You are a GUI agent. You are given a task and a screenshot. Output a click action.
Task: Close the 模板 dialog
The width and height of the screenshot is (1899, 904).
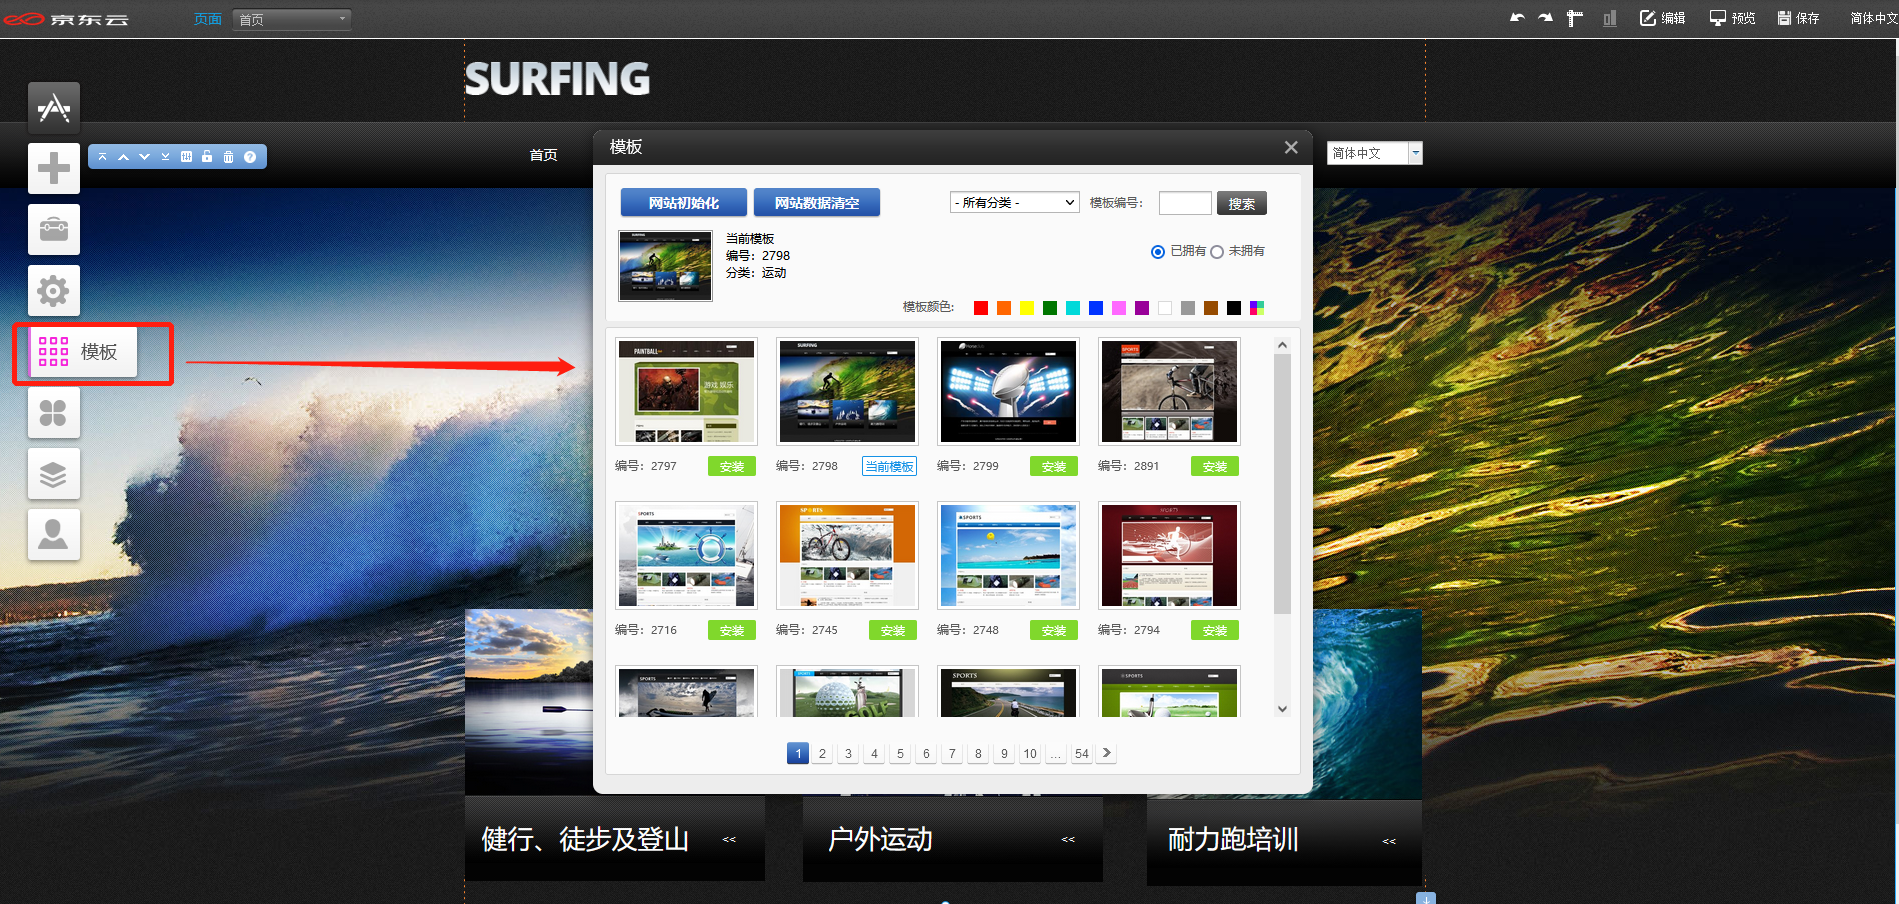1291,147
